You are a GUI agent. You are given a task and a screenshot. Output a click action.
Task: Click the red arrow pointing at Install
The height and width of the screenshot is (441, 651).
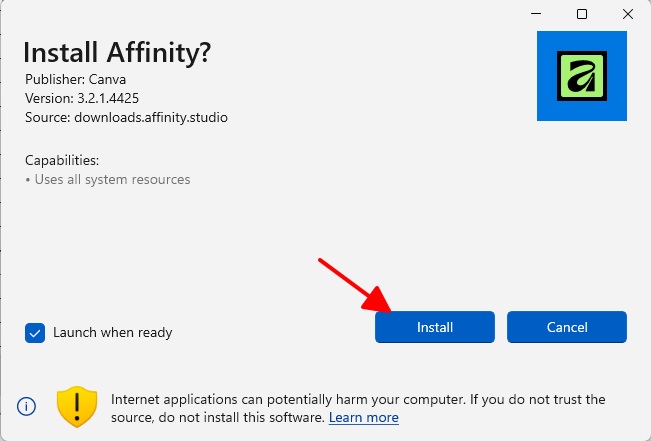355,285
